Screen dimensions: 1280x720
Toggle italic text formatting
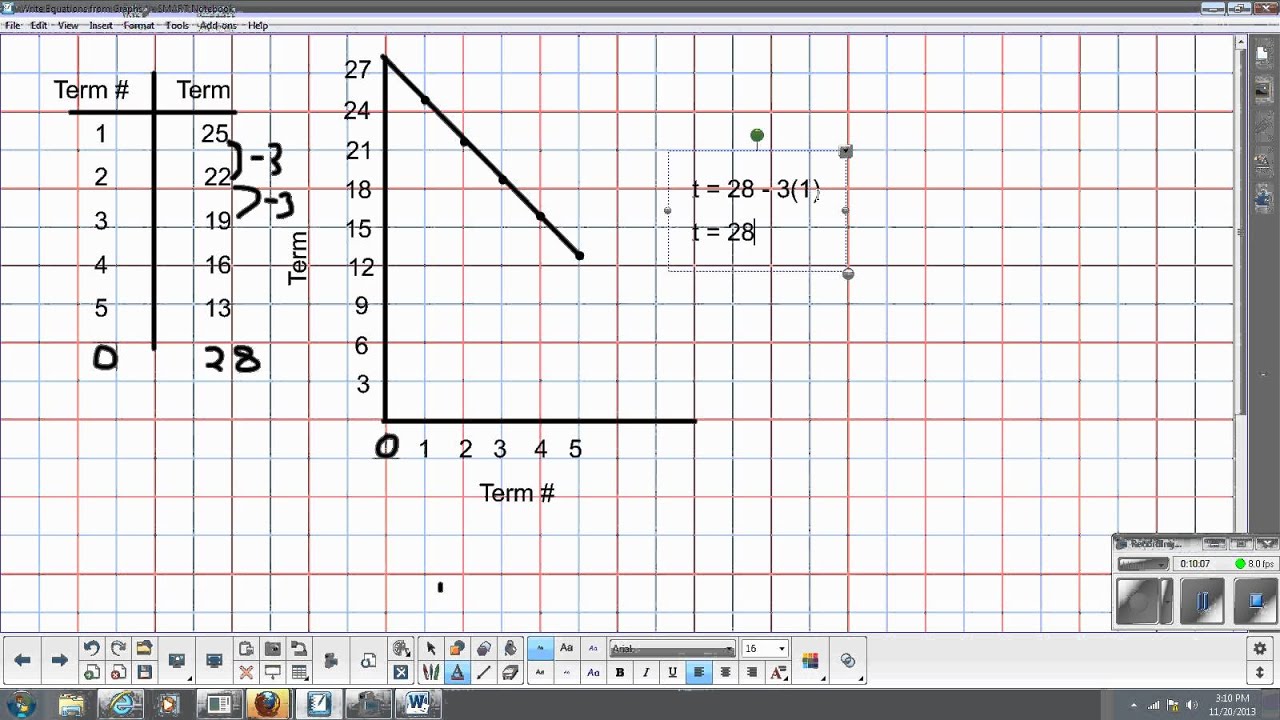point(646,672)
